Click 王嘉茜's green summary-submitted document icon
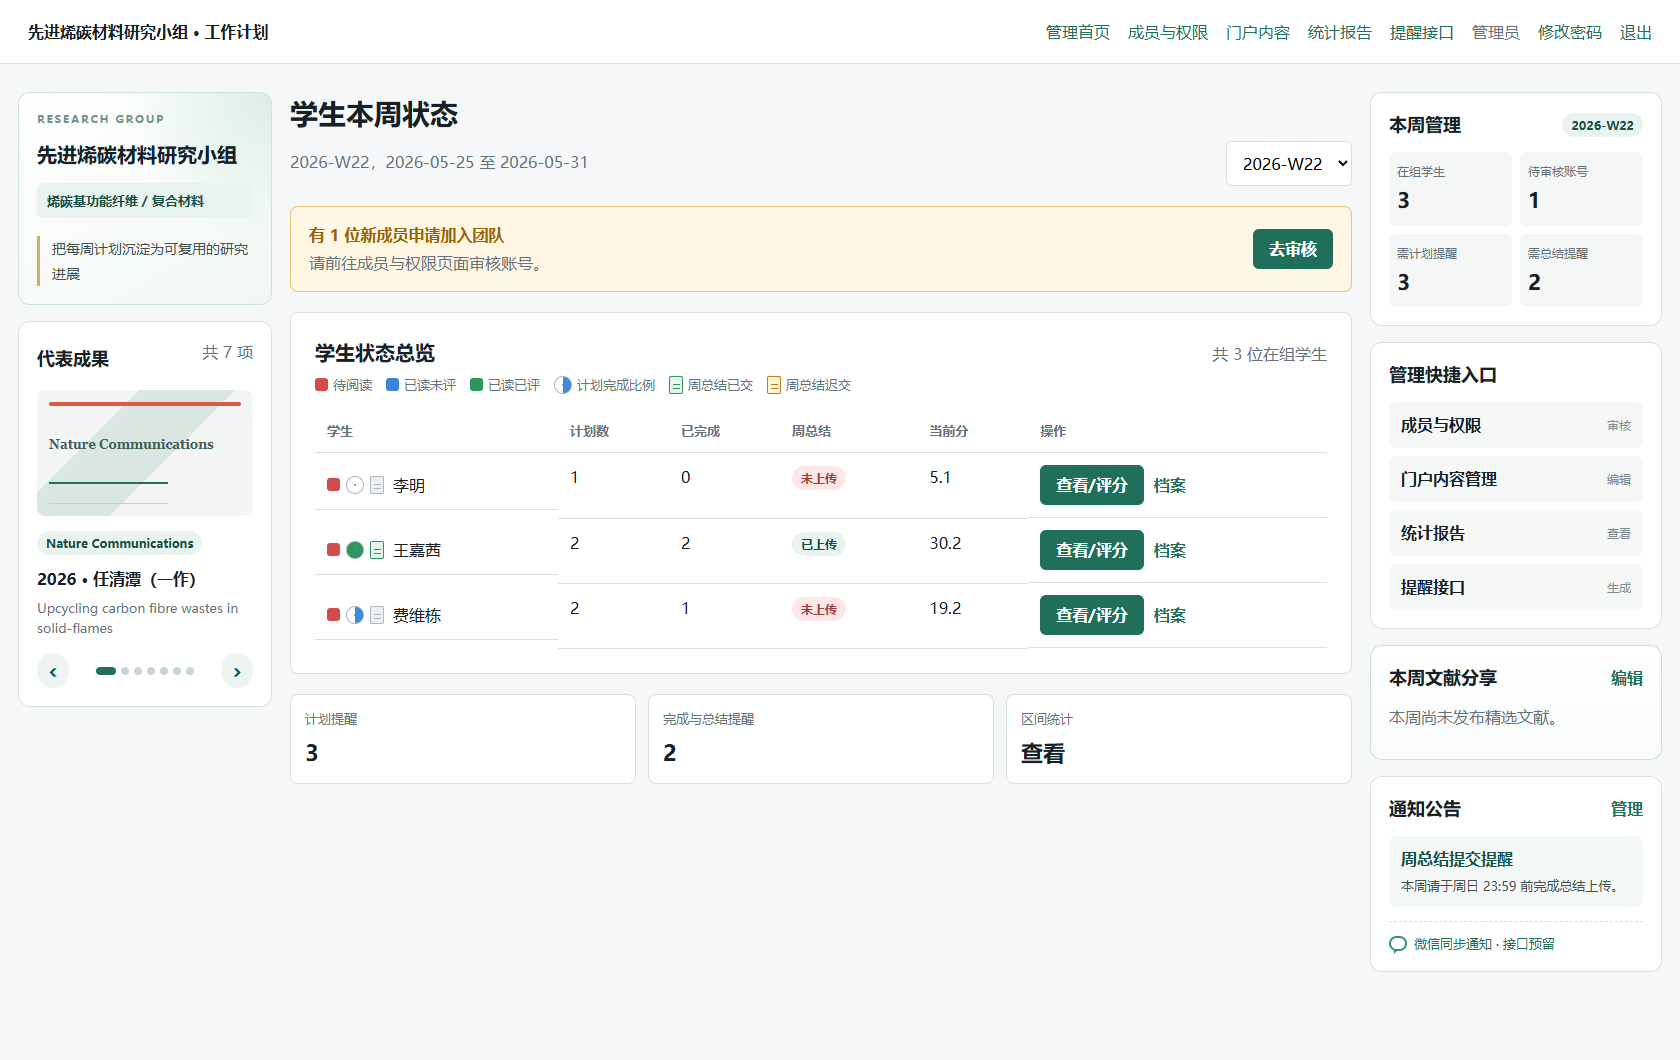 coord(377,550)
